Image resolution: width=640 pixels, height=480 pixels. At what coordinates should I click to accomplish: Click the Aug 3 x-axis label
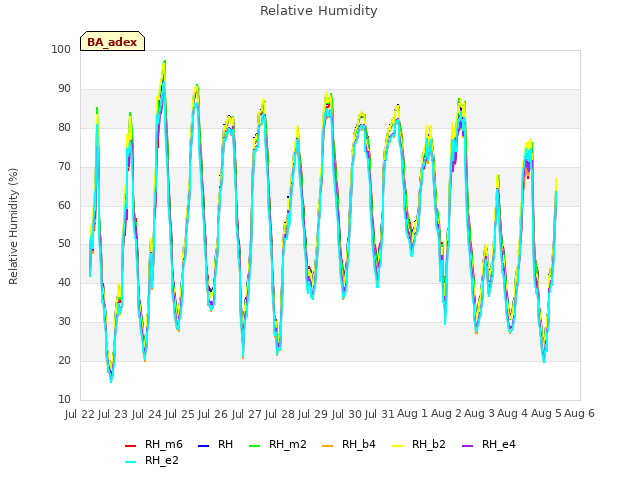click(x=480, y=414)
